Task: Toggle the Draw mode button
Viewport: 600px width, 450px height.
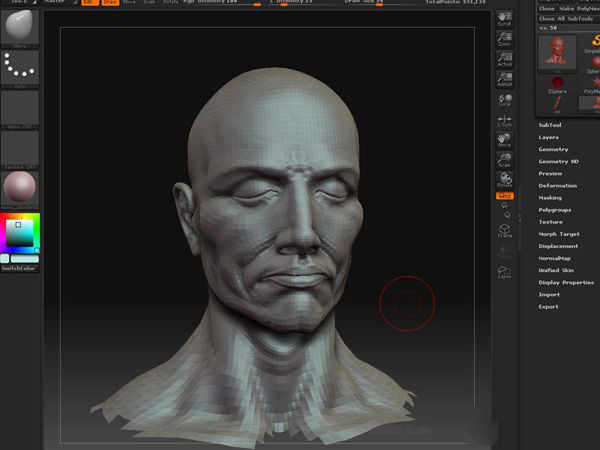Action: [111, 2]
